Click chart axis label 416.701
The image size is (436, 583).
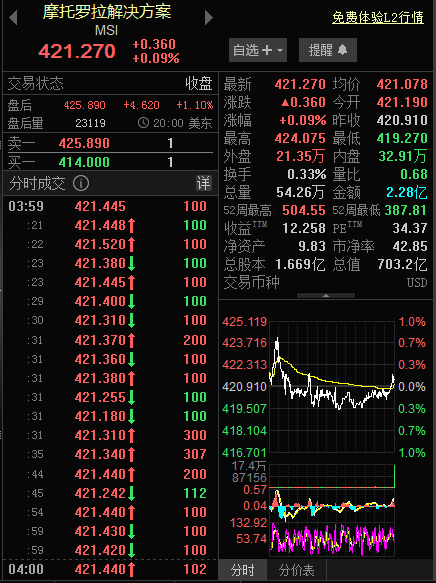click(245, 452)
